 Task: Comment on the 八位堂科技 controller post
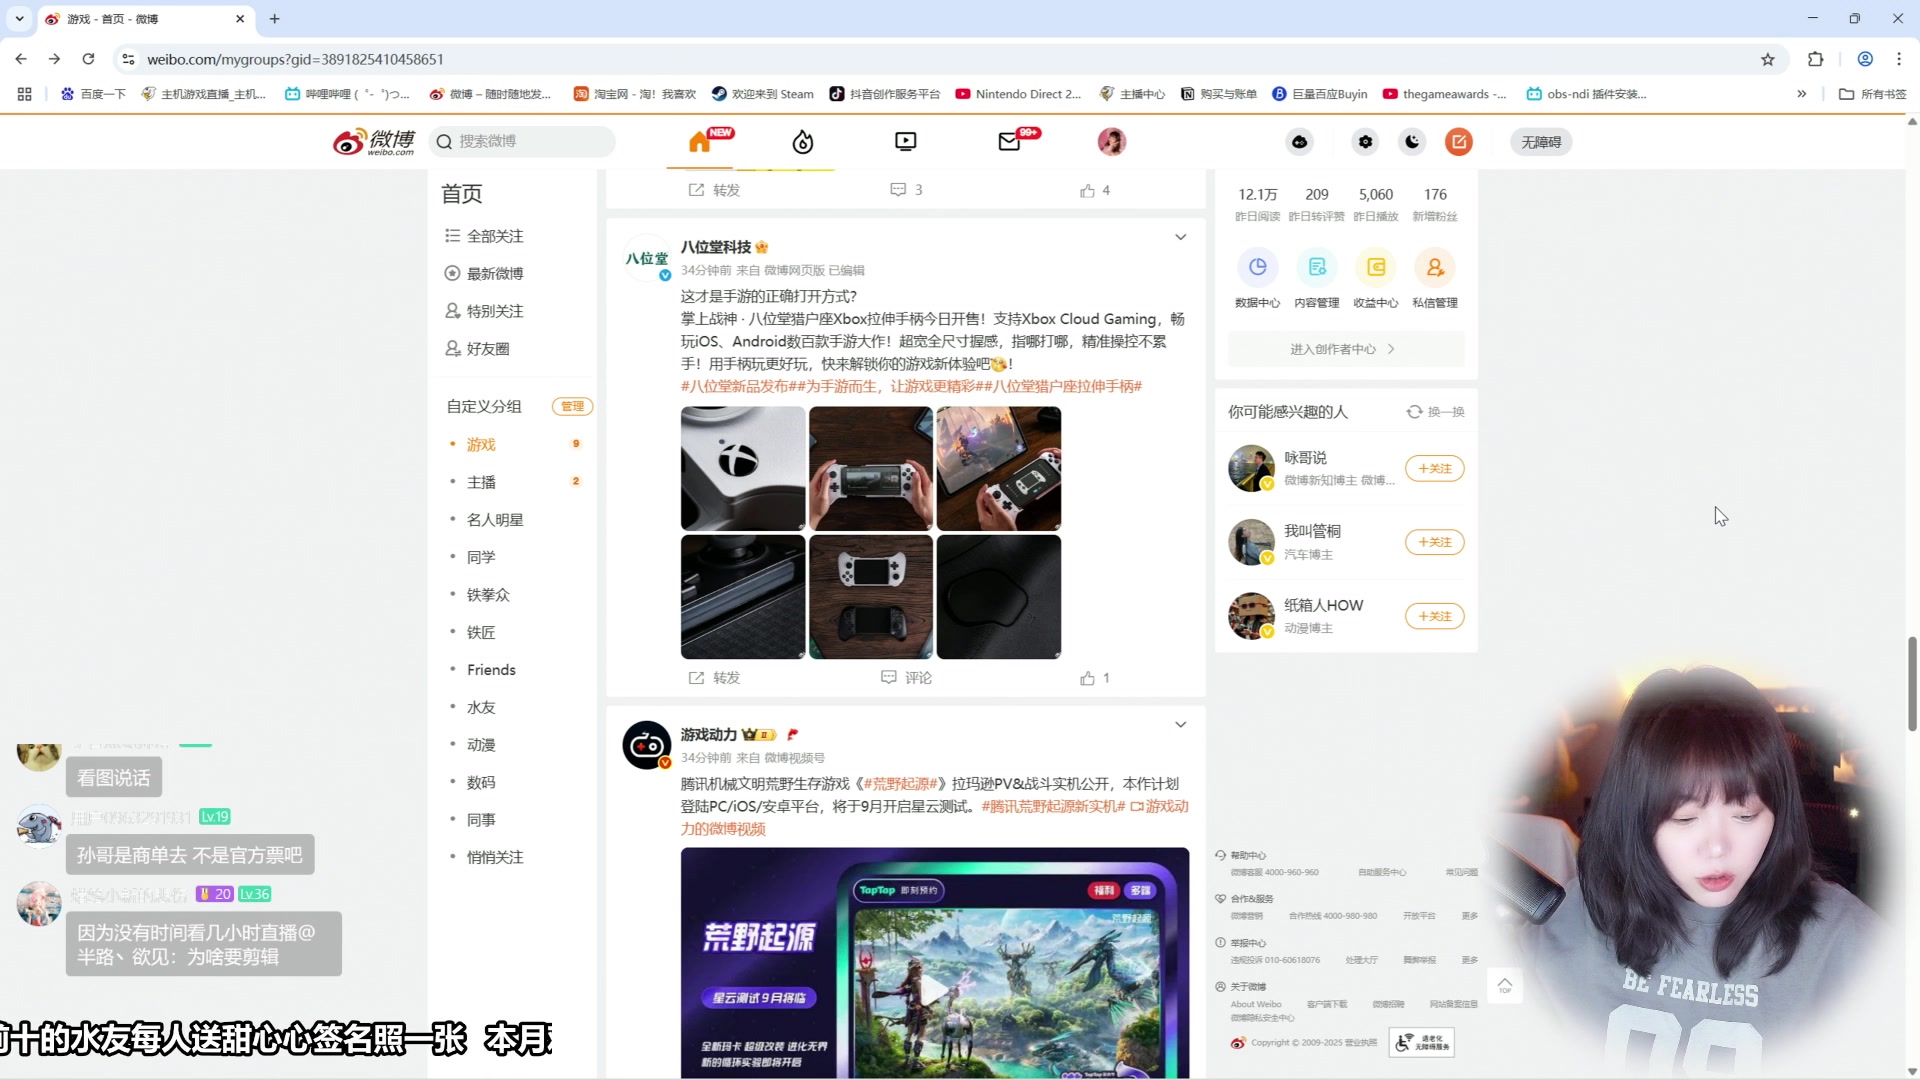[x=906, y=678]
